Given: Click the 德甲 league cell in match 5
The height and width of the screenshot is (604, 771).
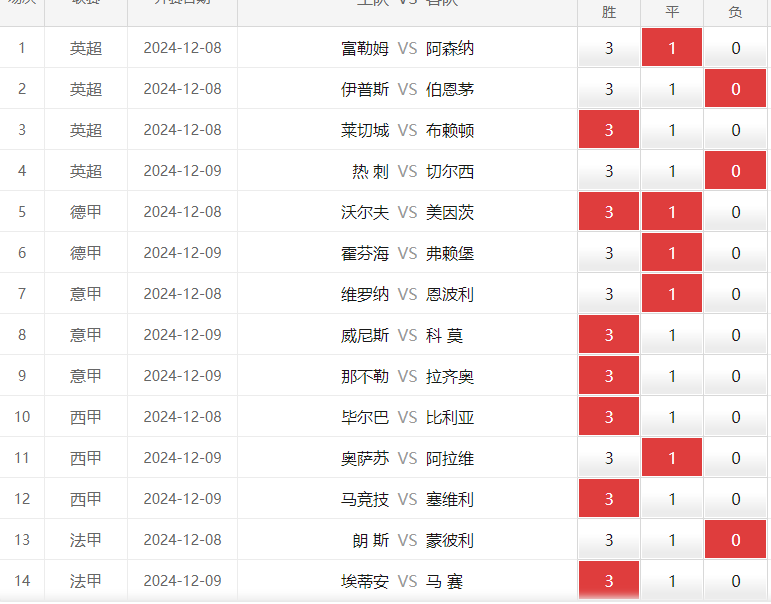Looking at the screenshot, I should [x=86, y=212].
